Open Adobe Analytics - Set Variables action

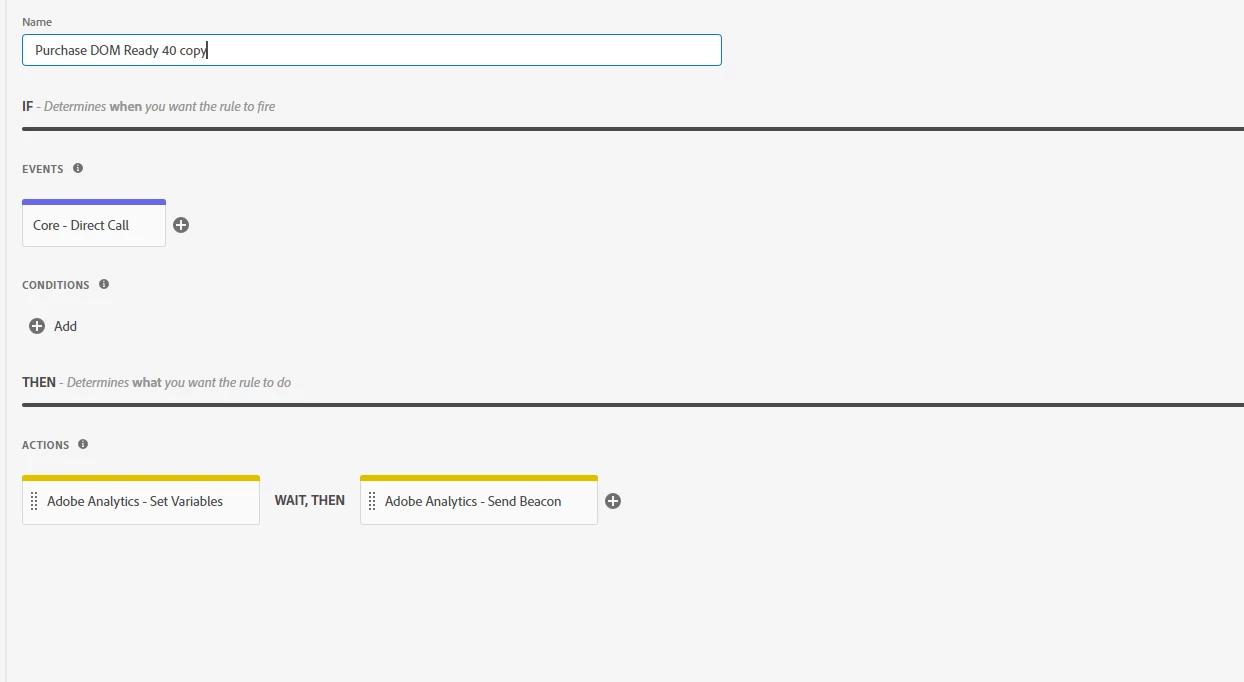tap(141, 500)
